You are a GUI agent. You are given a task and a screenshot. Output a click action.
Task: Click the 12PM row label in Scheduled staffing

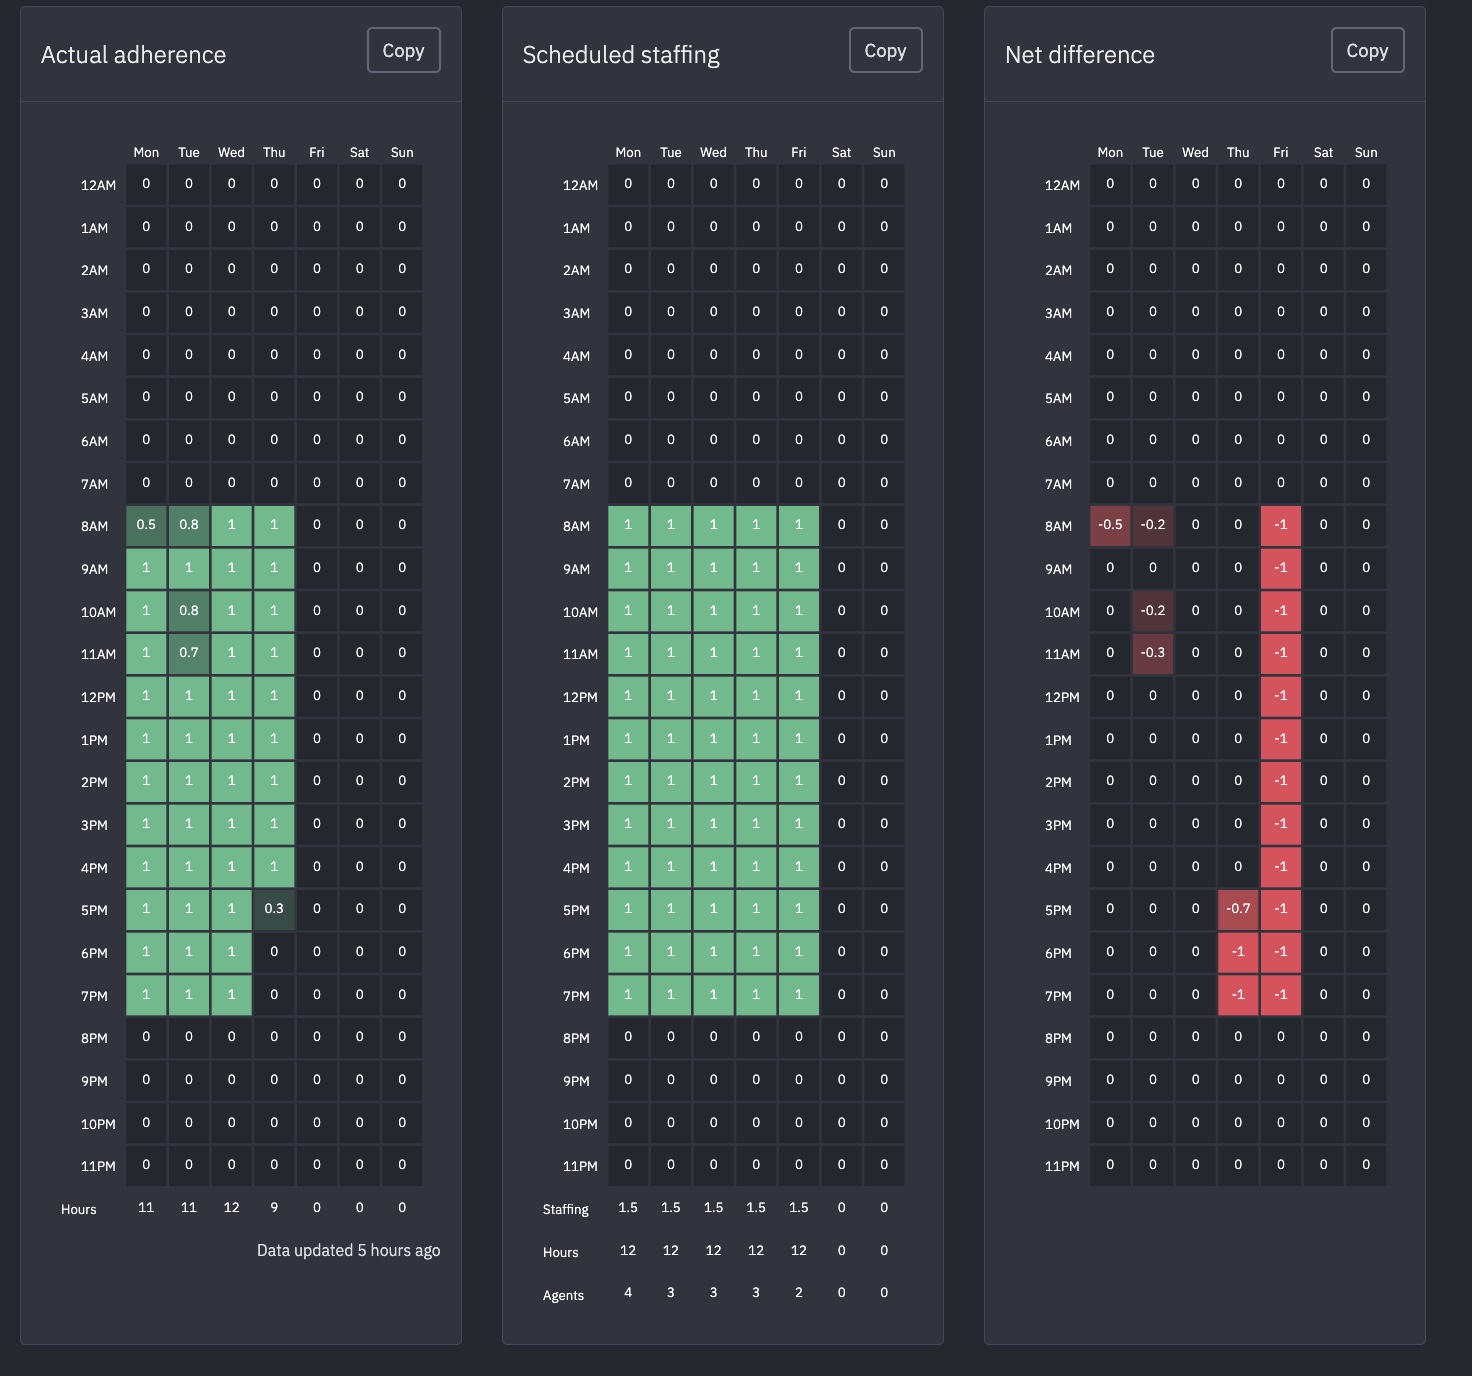coord(580,697)
